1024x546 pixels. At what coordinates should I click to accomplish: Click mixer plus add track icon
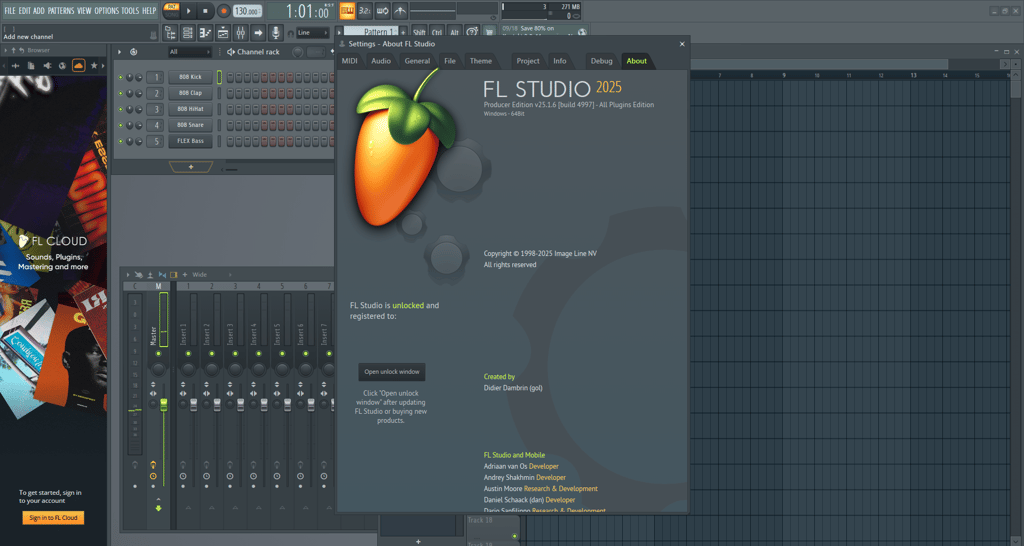pos(185,275)
